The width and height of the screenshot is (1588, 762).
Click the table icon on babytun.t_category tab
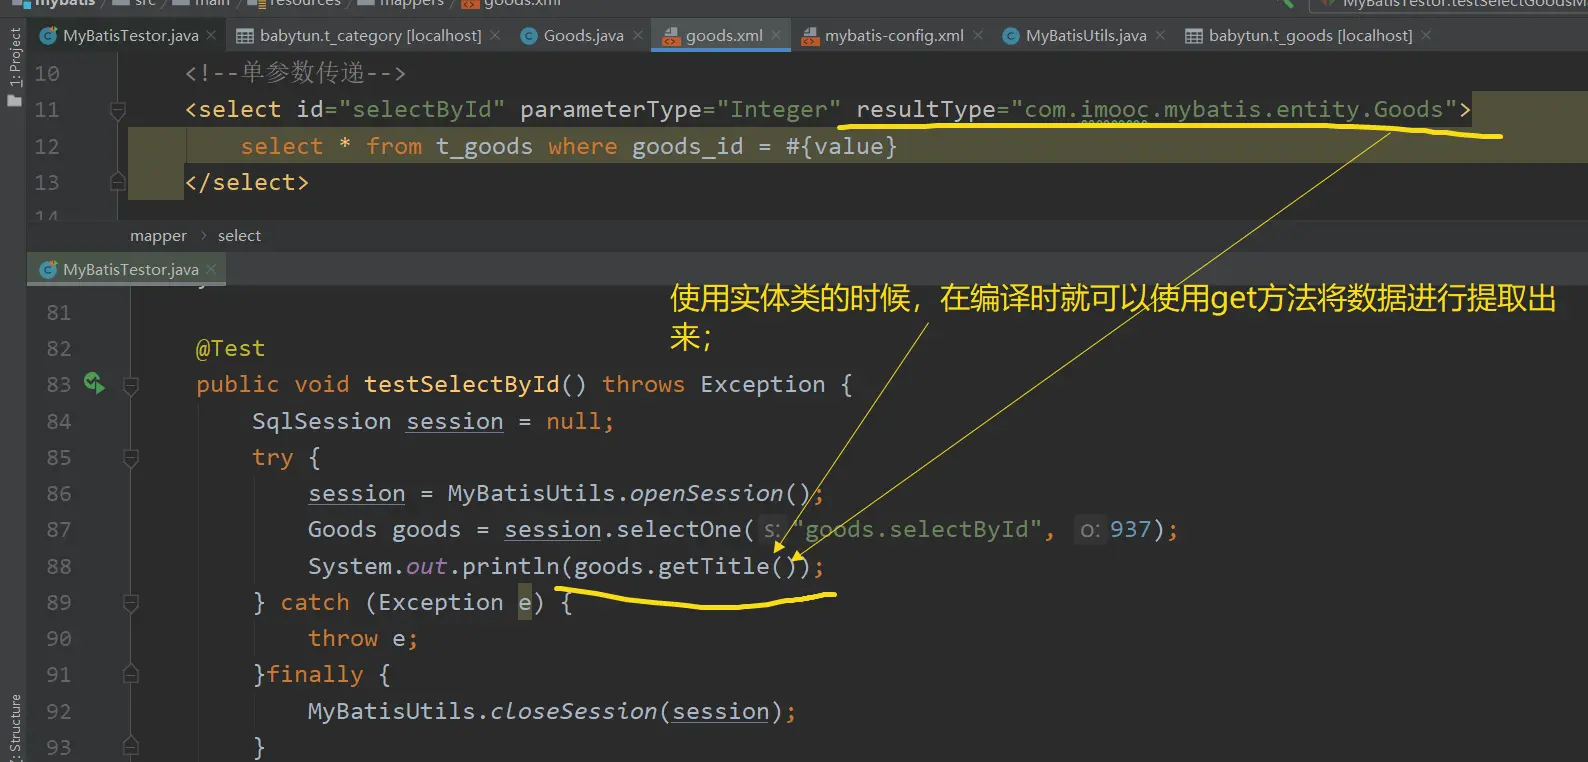click(245, 36)
